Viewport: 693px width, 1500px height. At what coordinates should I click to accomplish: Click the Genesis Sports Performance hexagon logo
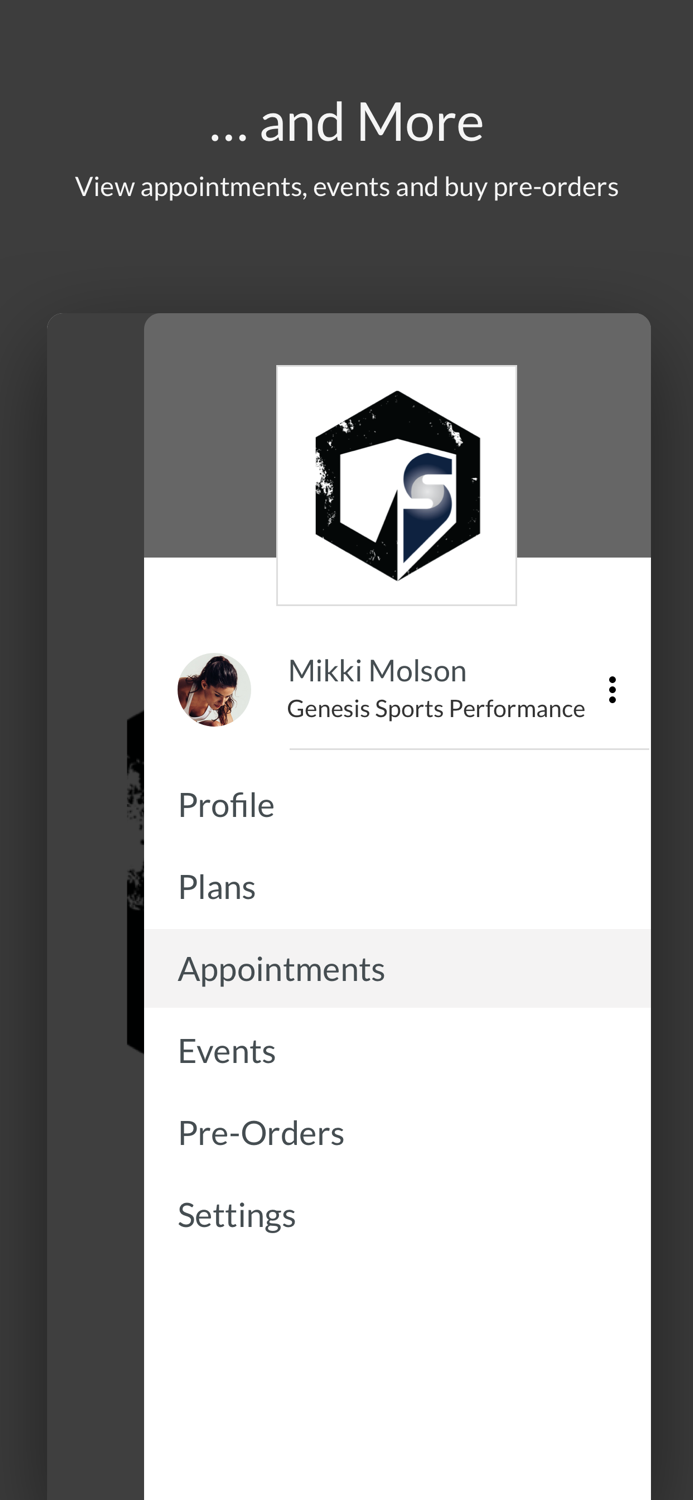[396, 485]
